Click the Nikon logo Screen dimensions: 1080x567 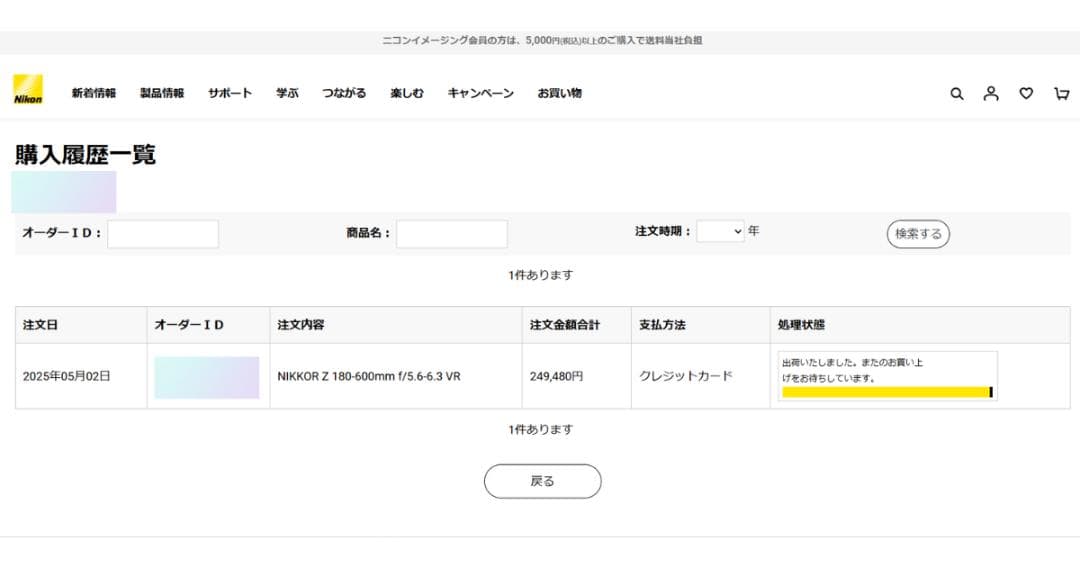pyautogui.click(x=28, y=90)
